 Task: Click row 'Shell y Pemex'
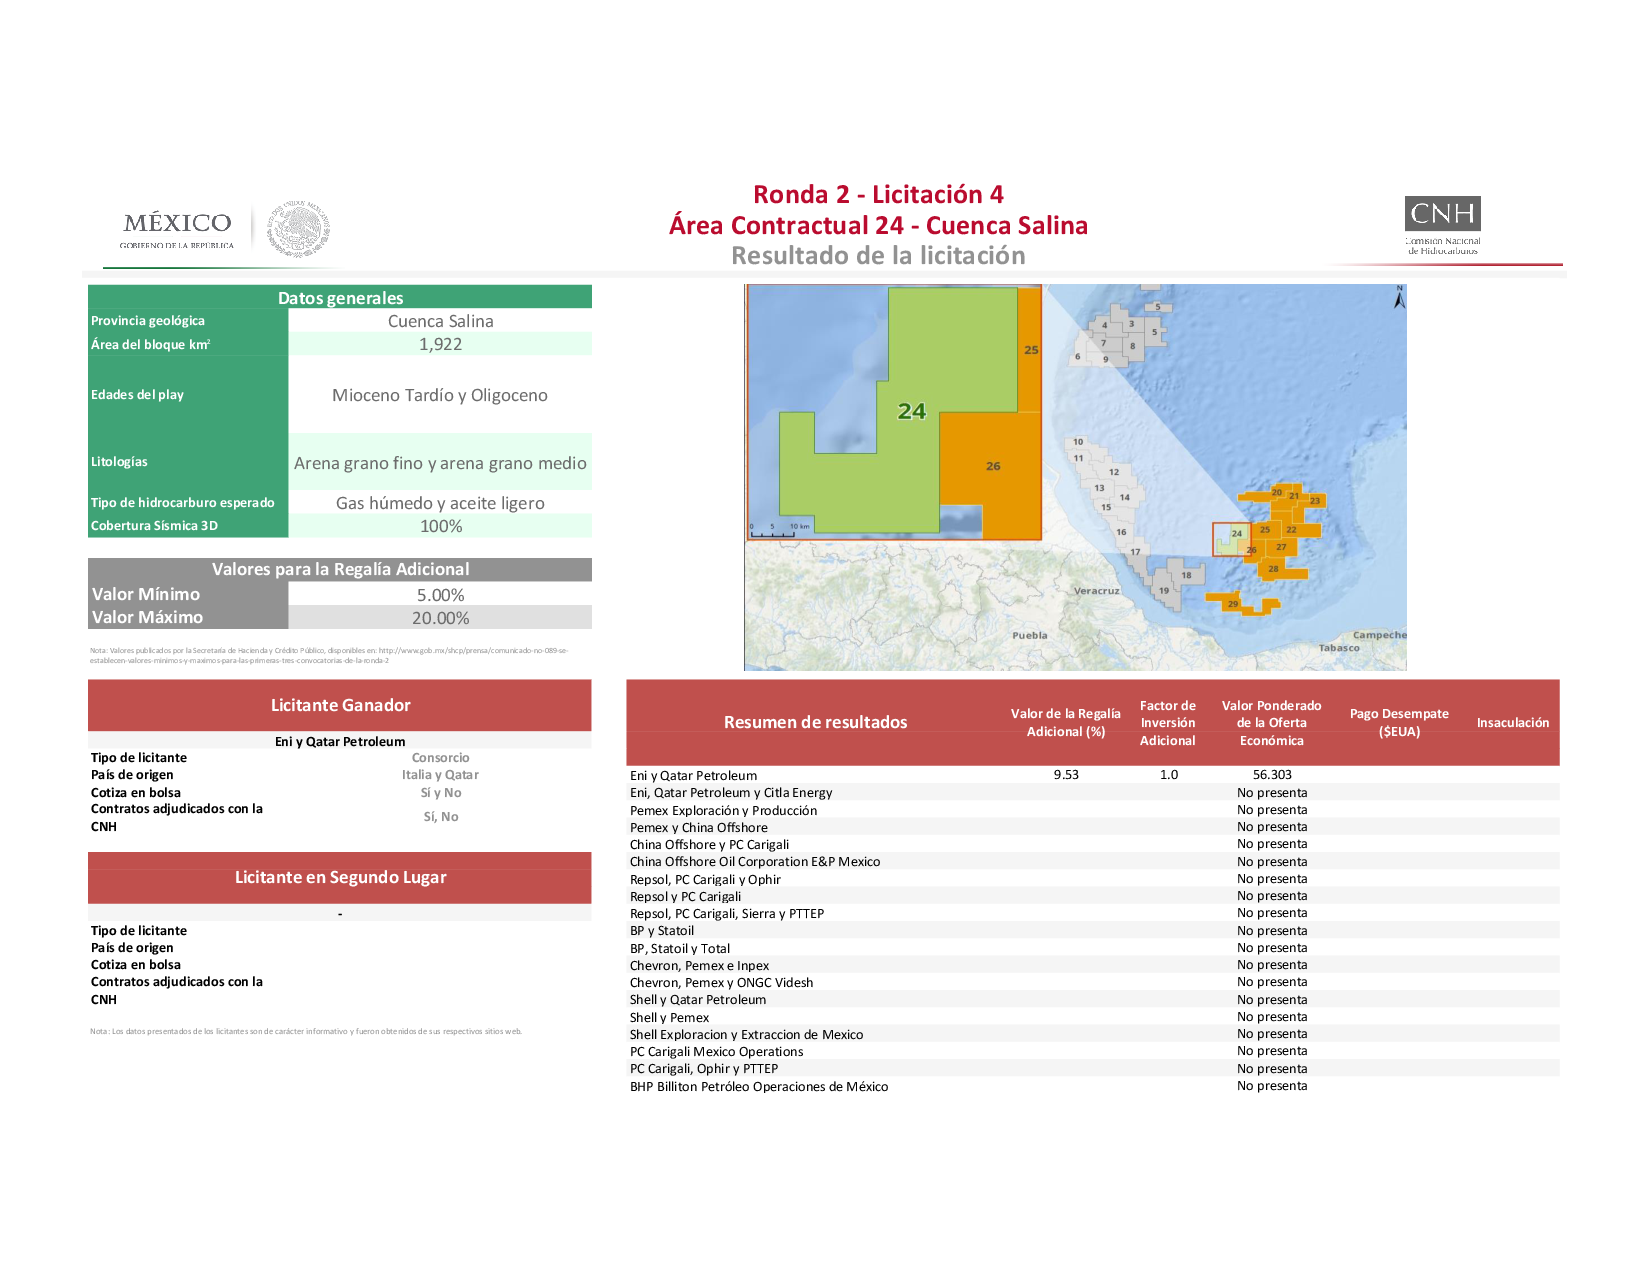coord(1093,1017)
